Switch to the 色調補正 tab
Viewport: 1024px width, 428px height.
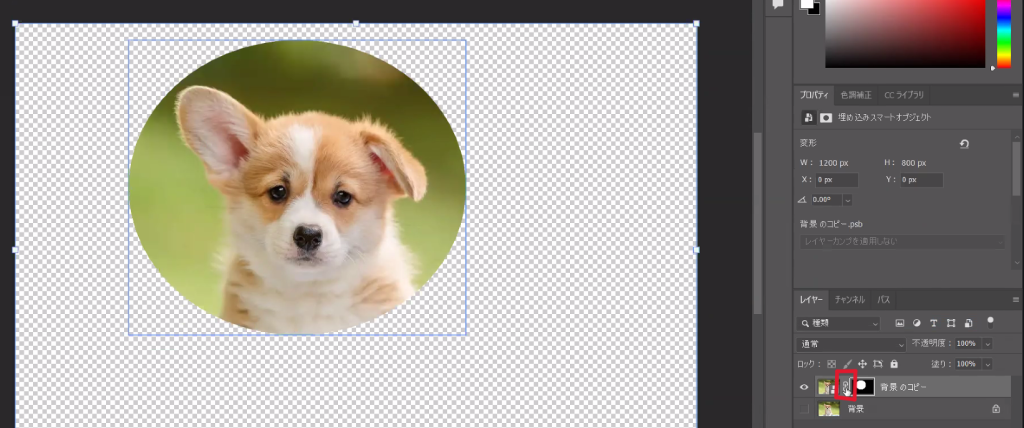(855, 95)
